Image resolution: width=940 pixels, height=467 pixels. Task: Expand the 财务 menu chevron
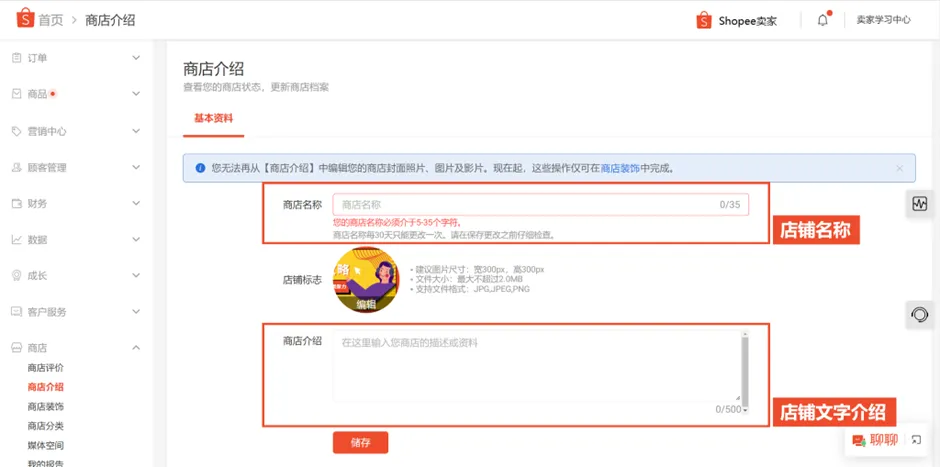point(136,204)
